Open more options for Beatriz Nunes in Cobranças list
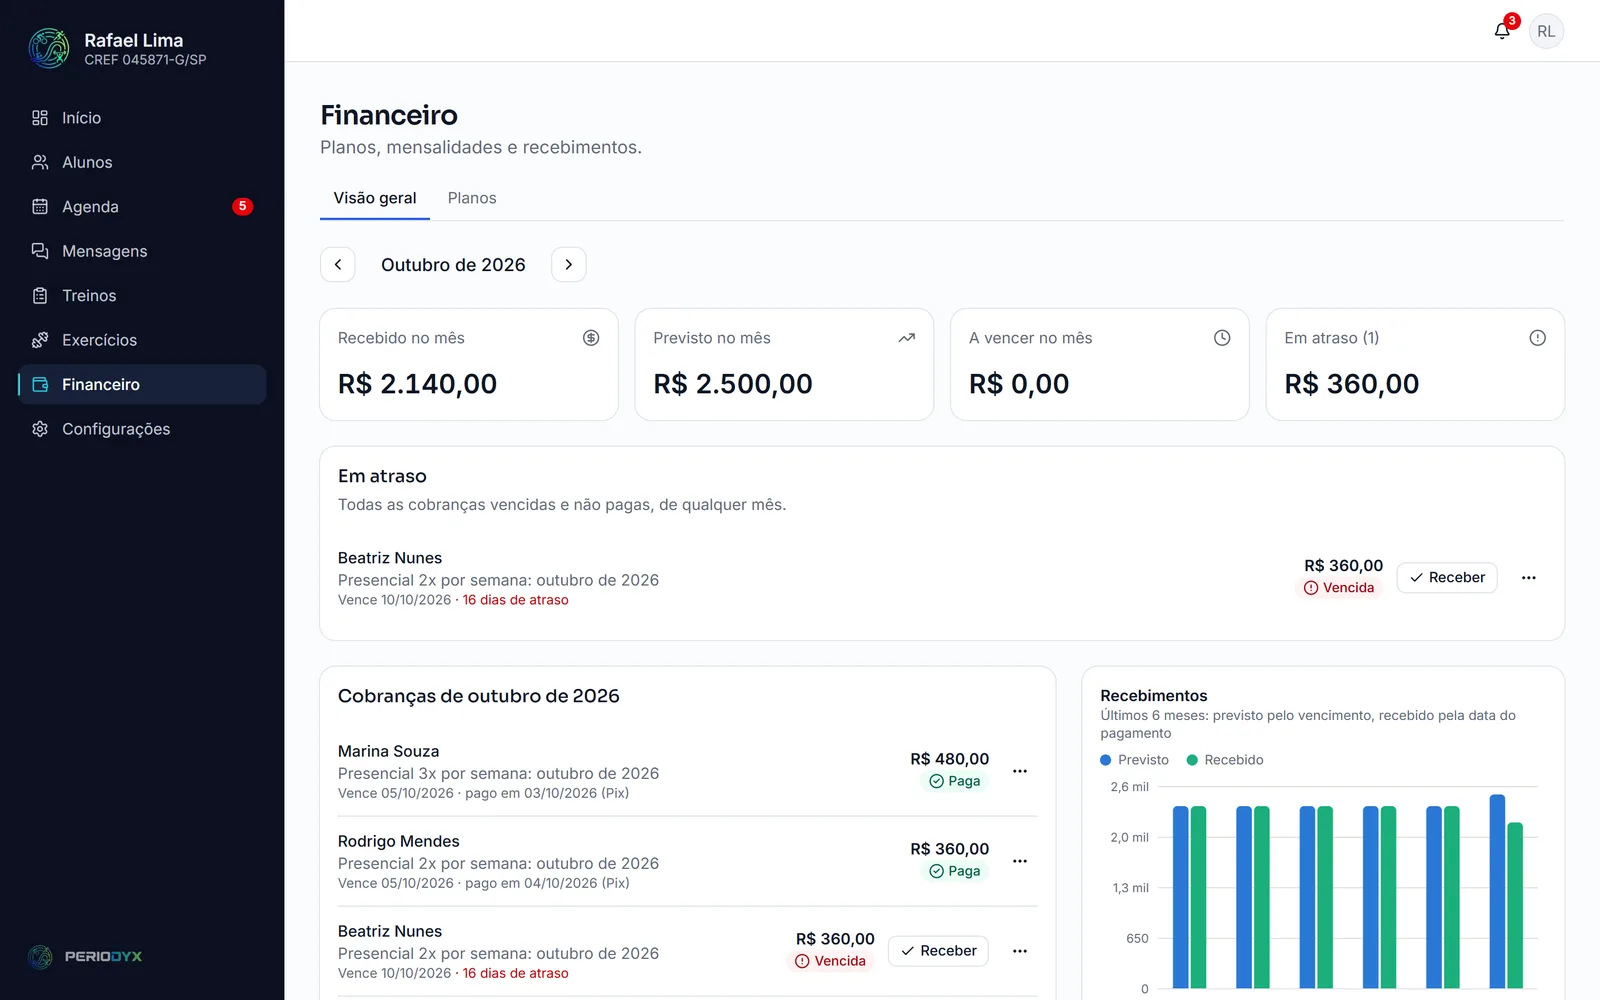Screen dimensions: 1600x1000 1020,951
